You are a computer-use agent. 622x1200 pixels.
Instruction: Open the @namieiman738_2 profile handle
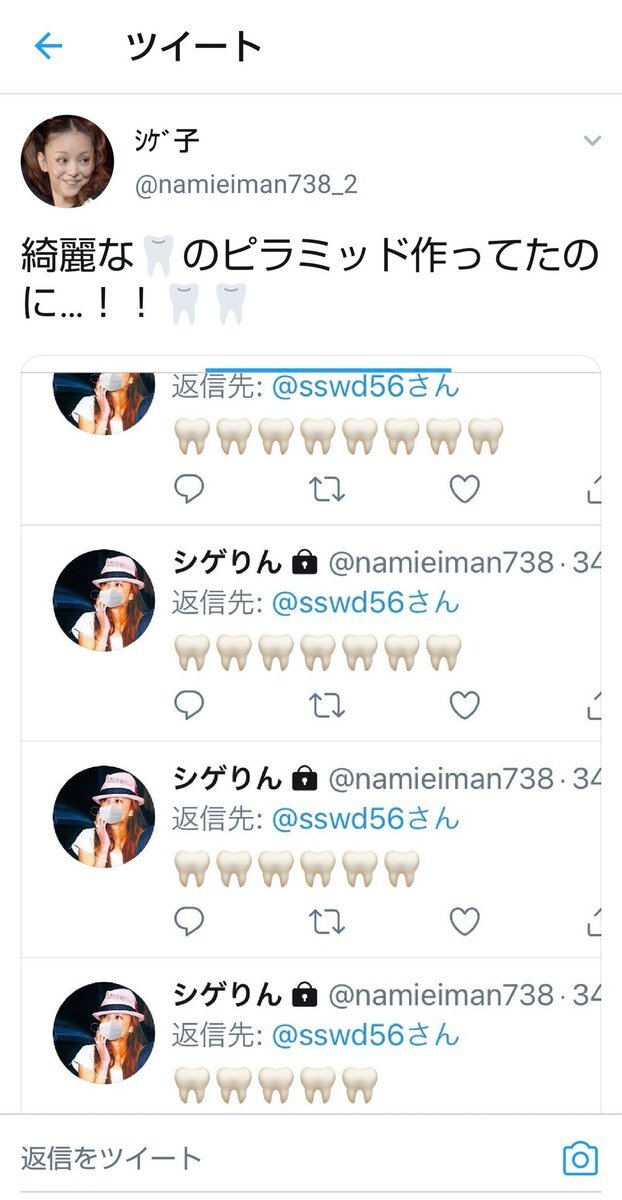(x=245, y=185)
